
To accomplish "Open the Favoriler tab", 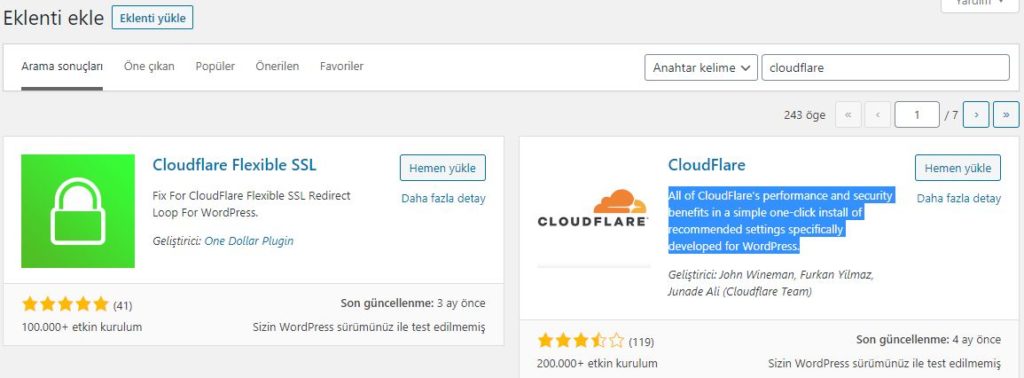I will coord(342,67).
